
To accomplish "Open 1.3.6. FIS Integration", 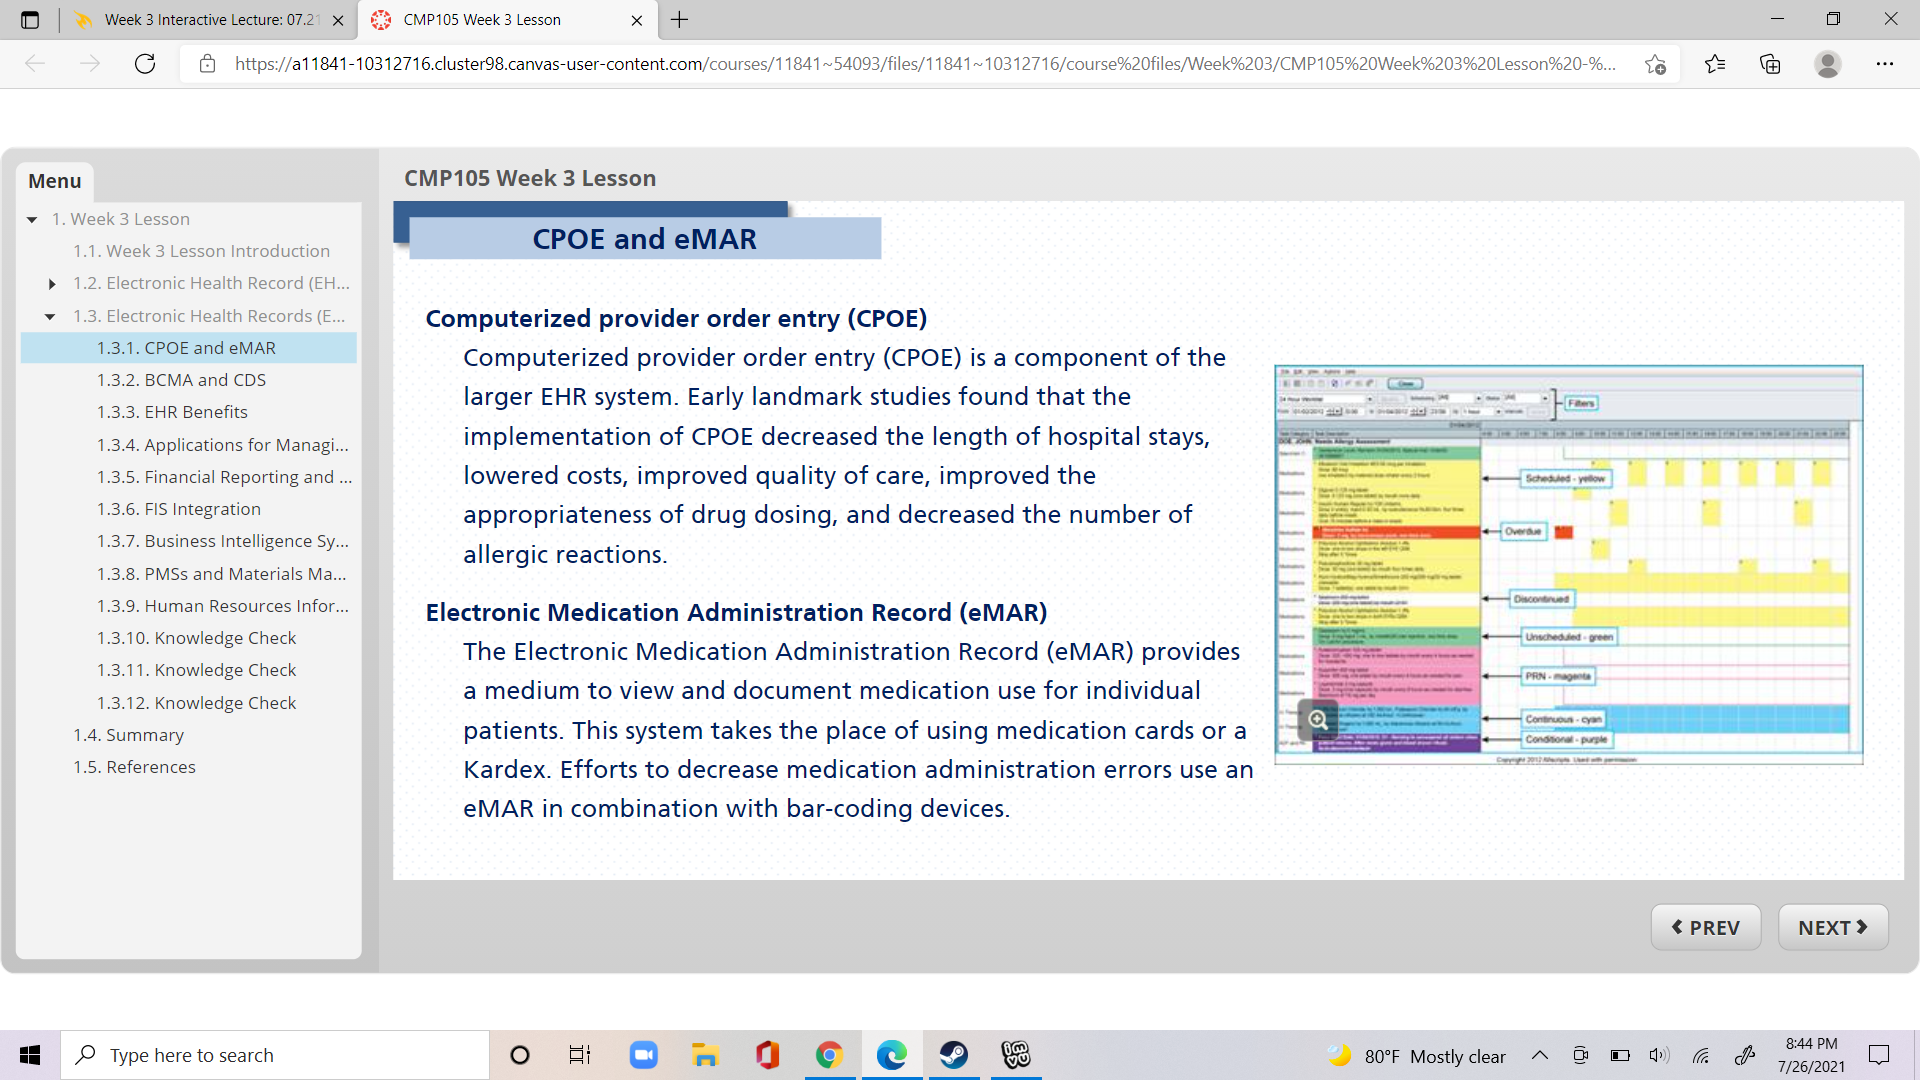I will tap(178, 509).
